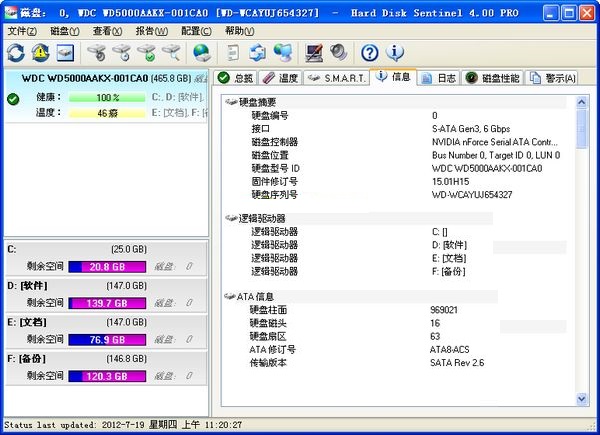This screenshot has height=435, width=600.
Task: Click the refresh with warning triangle icon
Action: (41, 52)
